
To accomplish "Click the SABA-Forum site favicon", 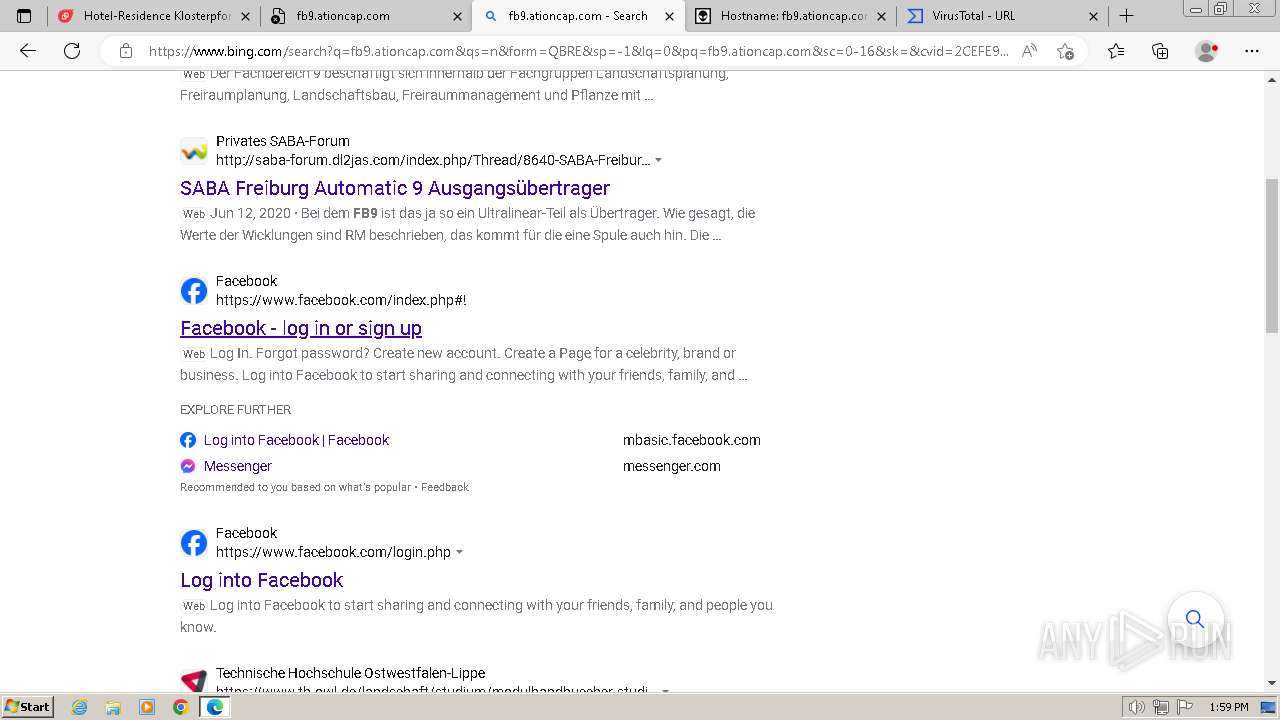I will point(194,151).
